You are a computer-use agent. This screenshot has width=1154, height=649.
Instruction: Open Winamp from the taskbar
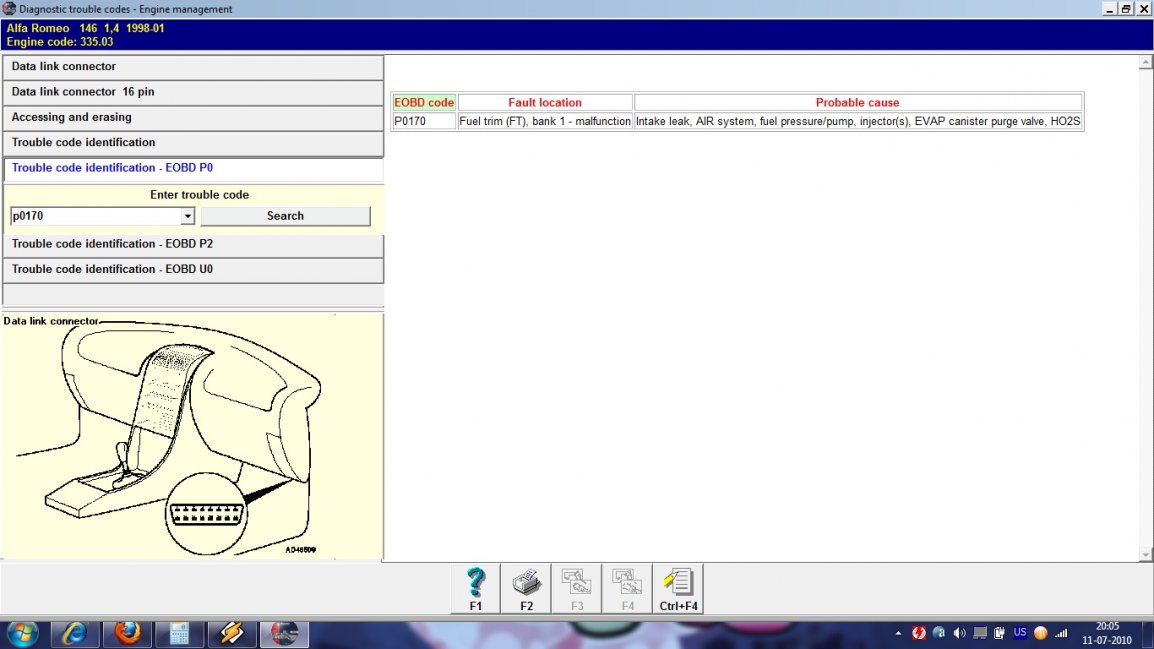pos(231,634)
